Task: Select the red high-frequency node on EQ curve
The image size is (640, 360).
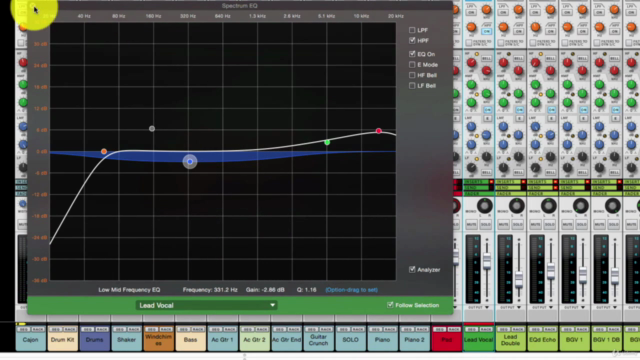Action: point(379,131)
